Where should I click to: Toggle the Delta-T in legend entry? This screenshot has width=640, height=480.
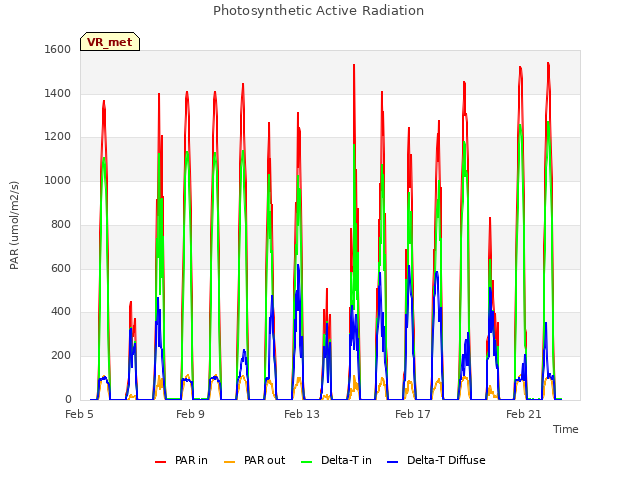[x=336, y=460]
